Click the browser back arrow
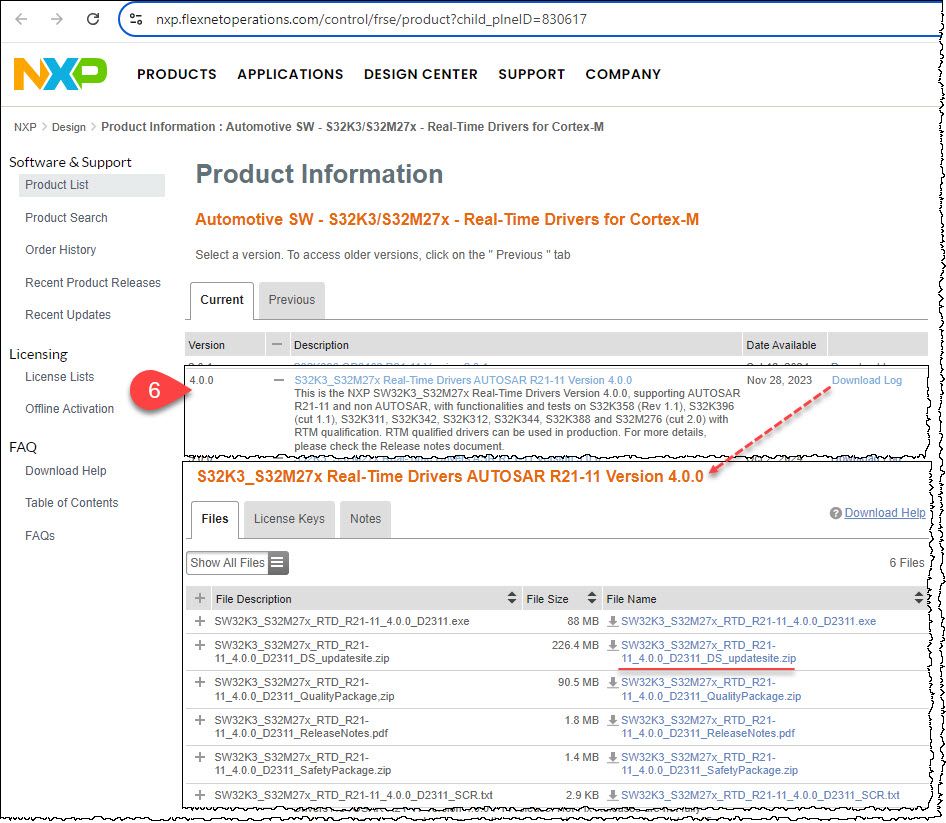946x823 pixels. pos(21,19)
